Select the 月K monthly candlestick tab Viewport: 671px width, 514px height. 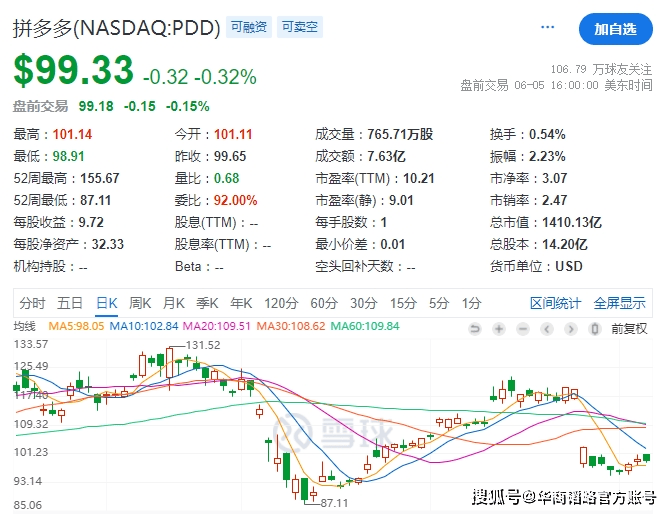[x=173, y=303]
